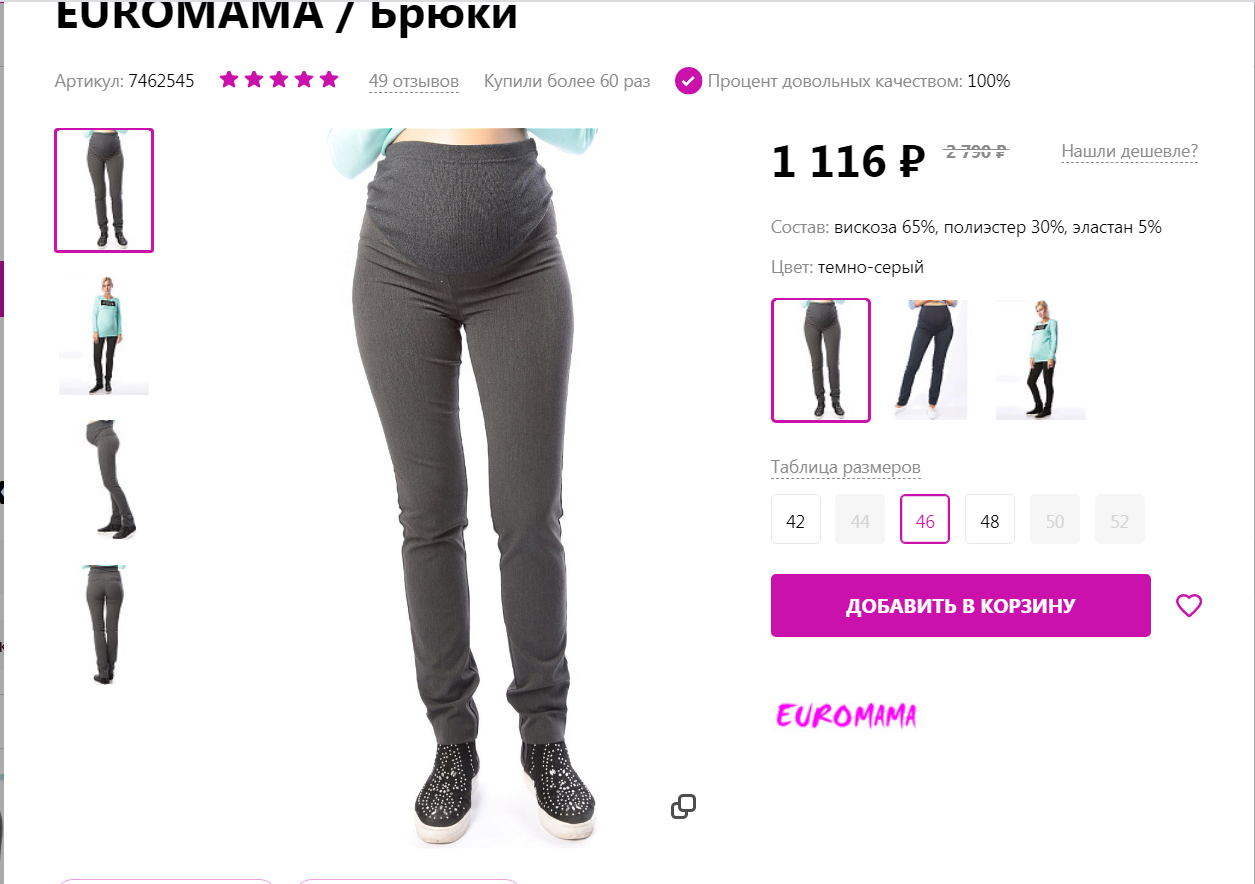Choose the dark grey color variant
This screenshot has width=1255, height=884.
click(x=821, y=360)
